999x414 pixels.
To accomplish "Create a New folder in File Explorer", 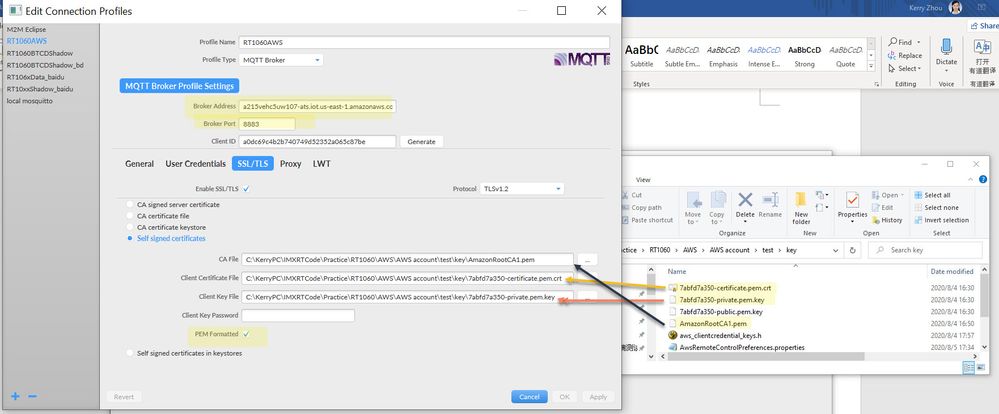I will tap(801, 208).
